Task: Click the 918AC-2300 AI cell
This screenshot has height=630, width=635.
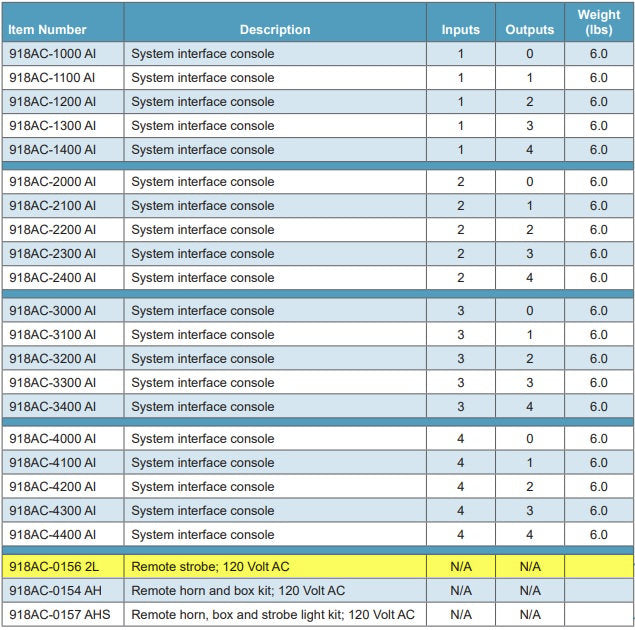Action: click(53, 254)
